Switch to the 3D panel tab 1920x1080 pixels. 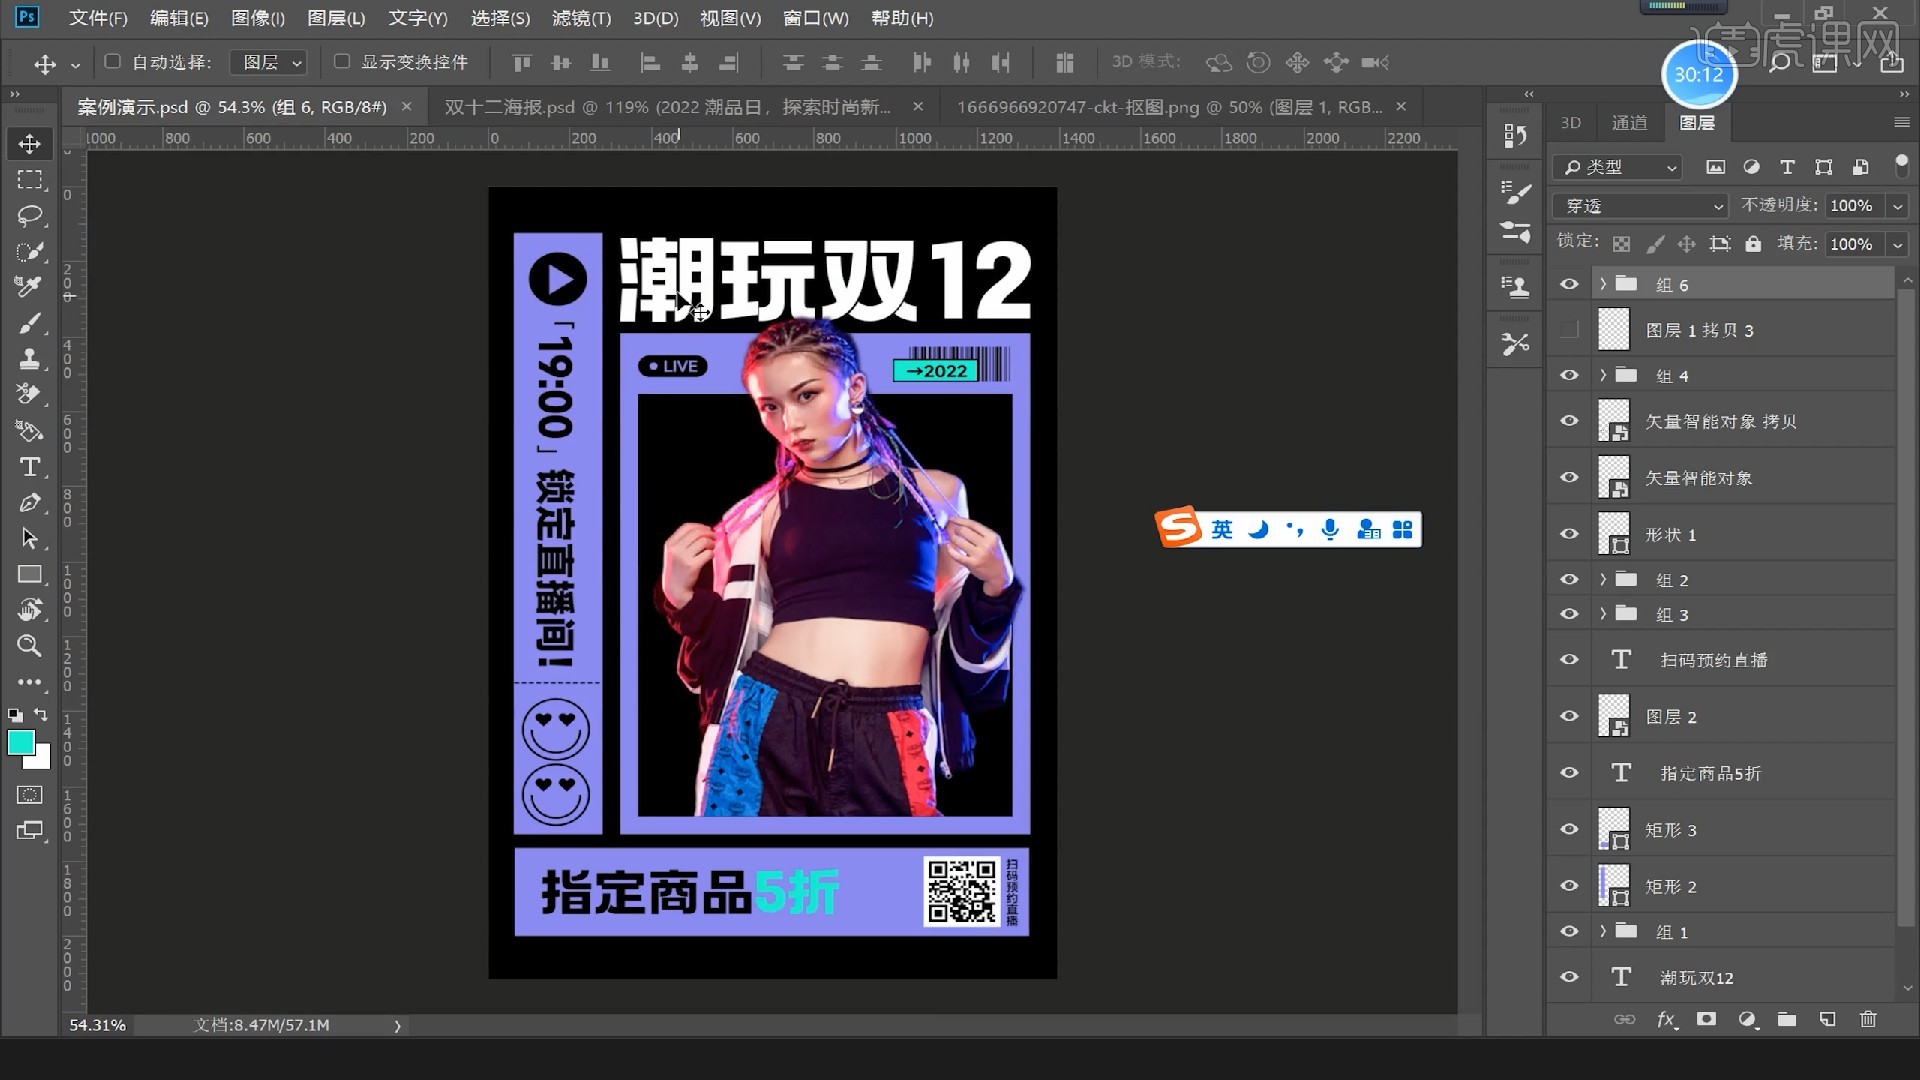tap(1571, 123)
